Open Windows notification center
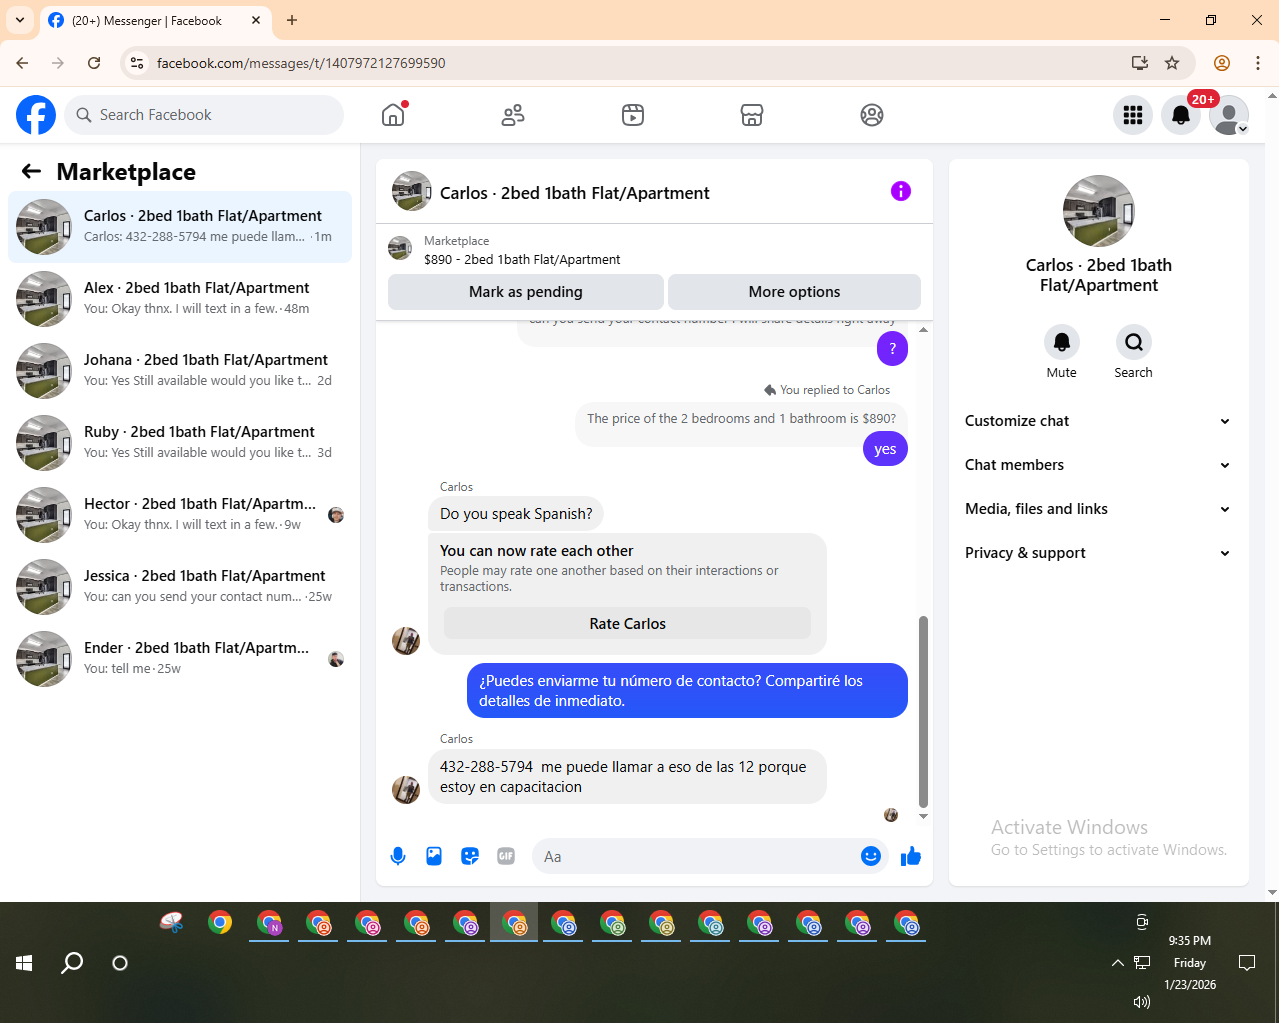 click(x=1247, y=963)
